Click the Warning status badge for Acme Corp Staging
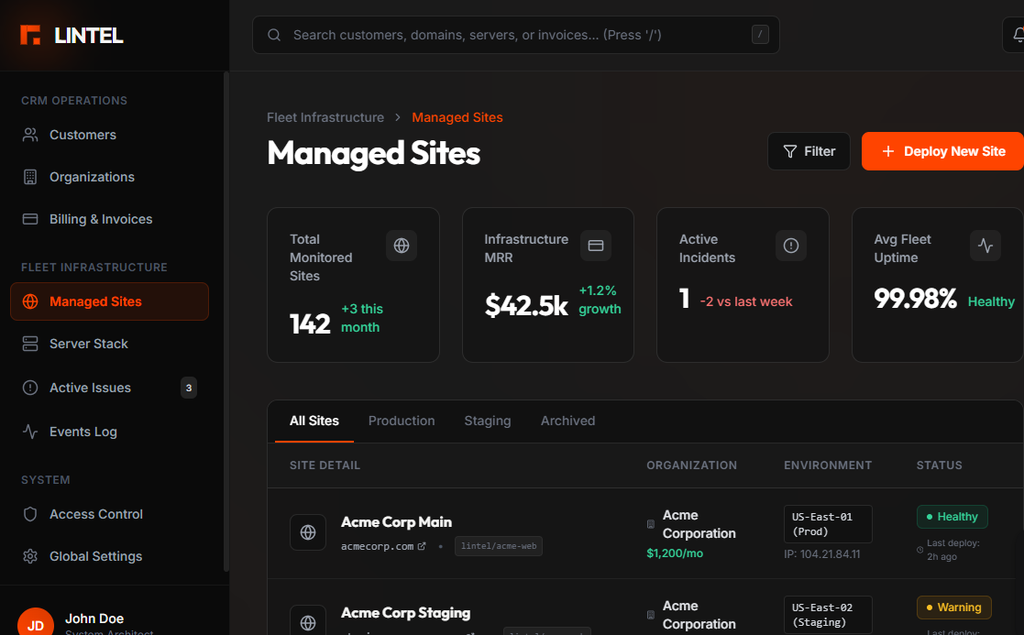 pos(954,608)
